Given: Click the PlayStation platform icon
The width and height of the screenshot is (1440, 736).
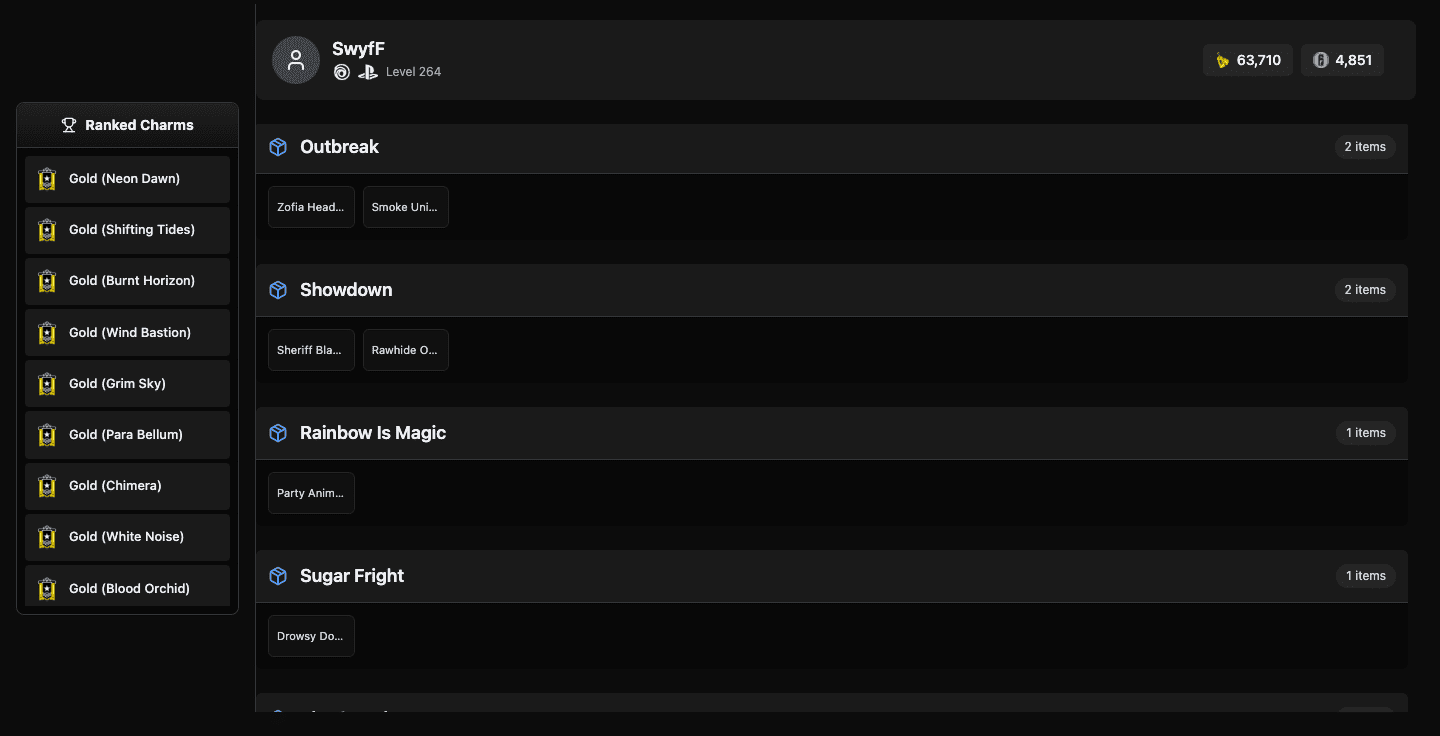Looking at the screenshot, I should point(368,72).
